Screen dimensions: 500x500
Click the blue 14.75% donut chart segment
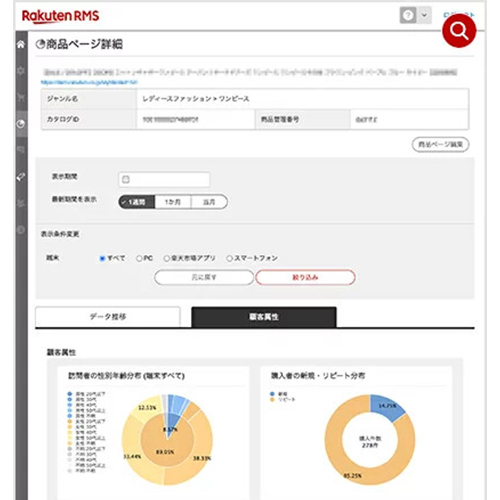(x=387, y=407)
